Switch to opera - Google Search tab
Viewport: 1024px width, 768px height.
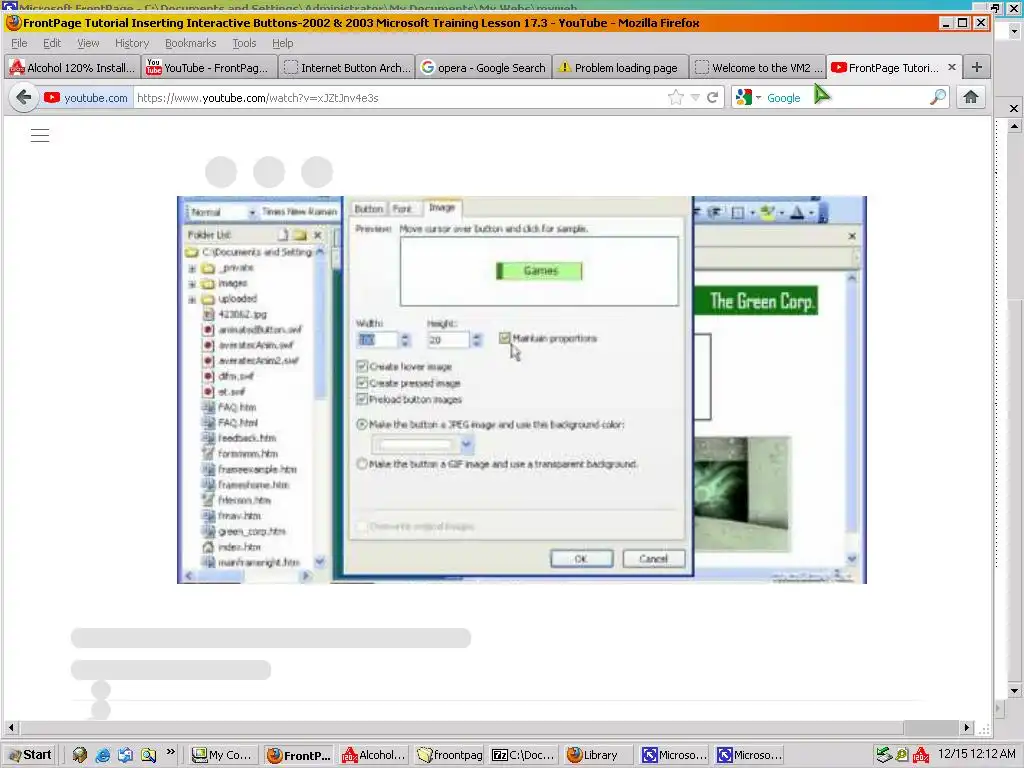coord(483,68)
